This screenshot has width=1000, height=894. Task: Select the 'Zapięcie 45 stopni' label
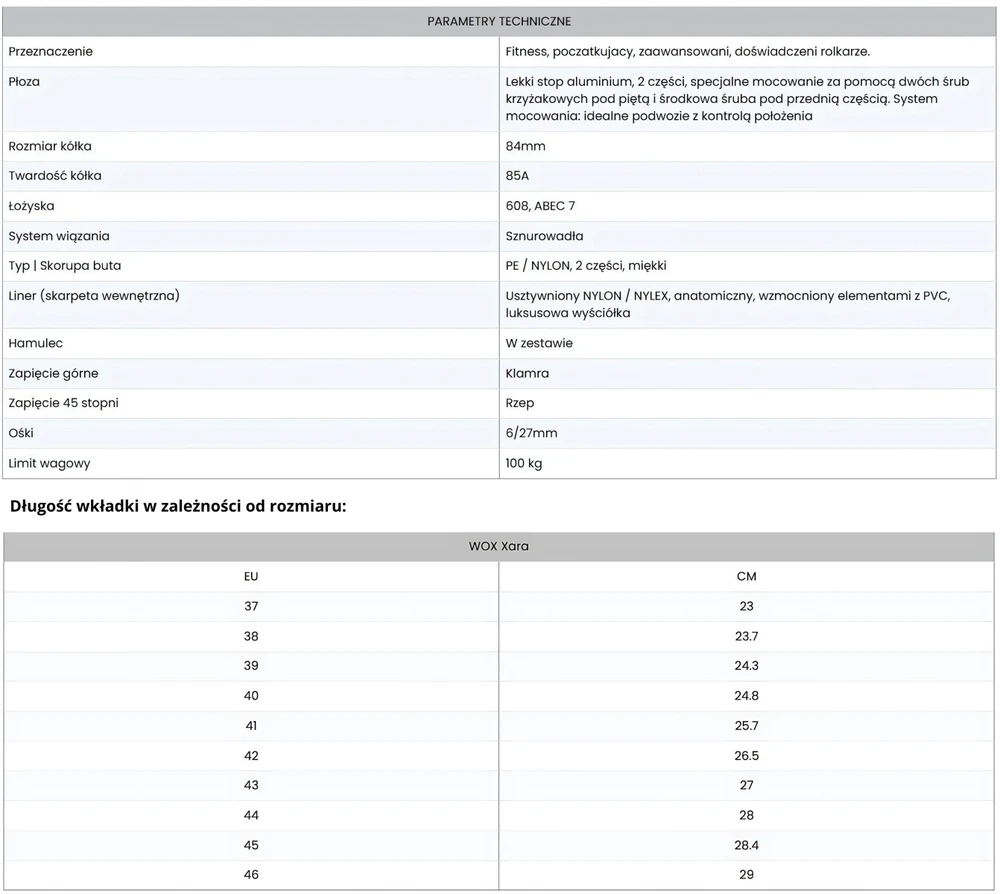[63, 403]
